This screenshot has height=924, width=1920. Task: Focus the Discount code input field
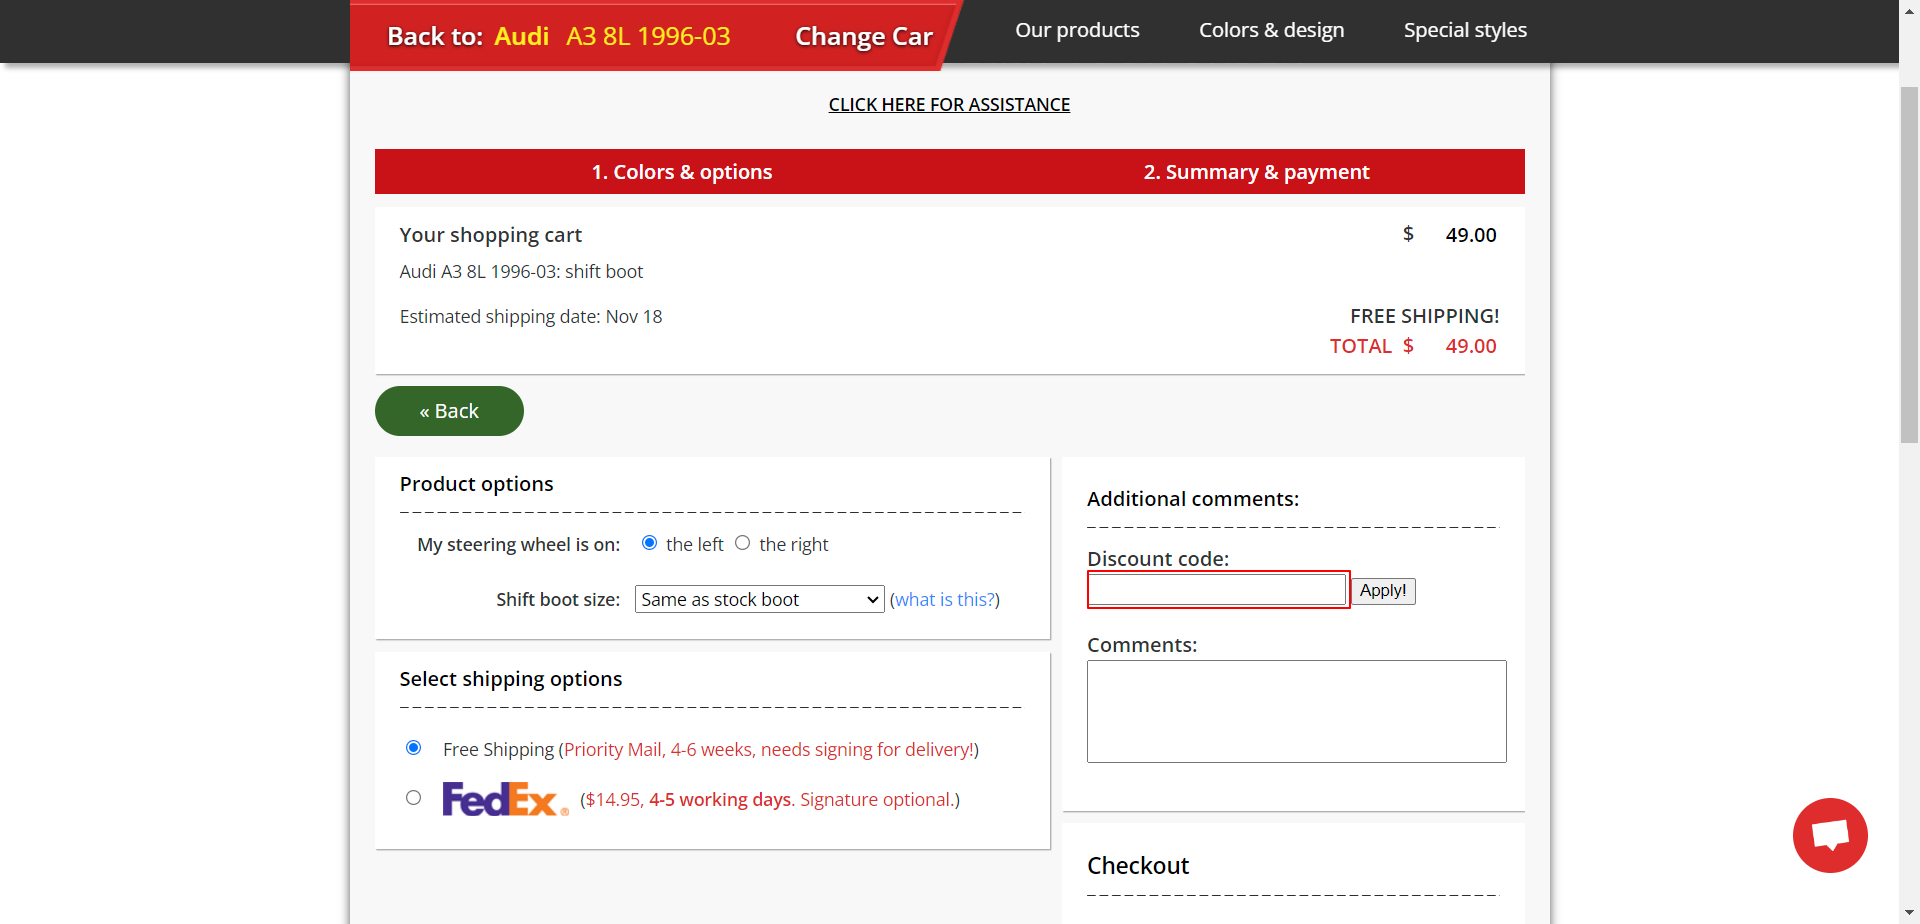click(1218, 590)
